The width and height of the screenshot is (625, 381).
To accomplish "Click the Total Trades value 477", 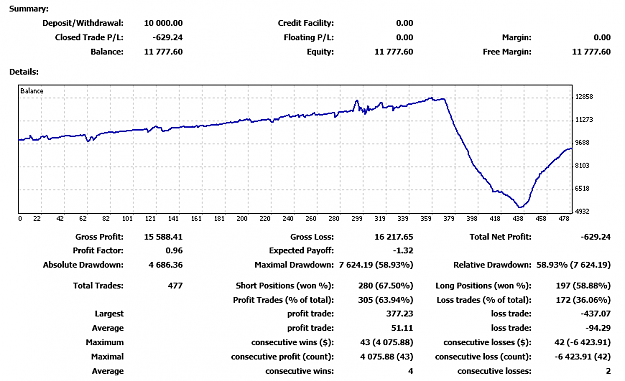I will pyautogui.click(x=175, y=286).
